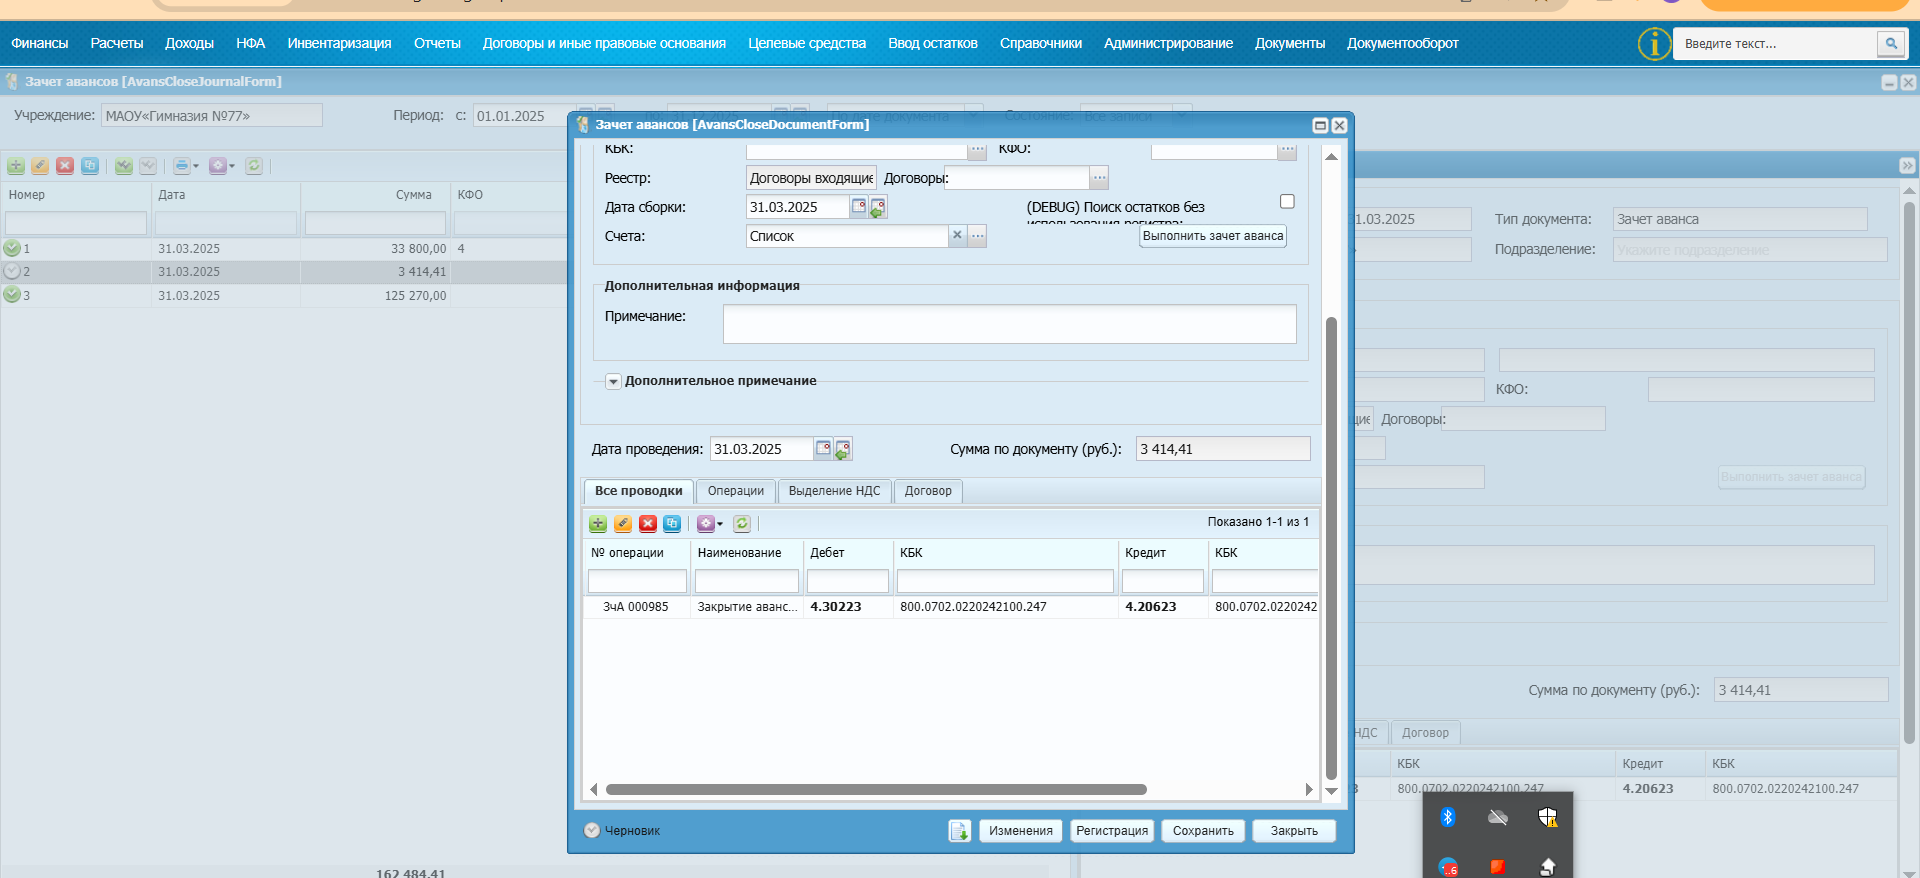Open the purple actions menu in dialog grid
Viewport: 1920px width, 878px height.
pos(709,523)
